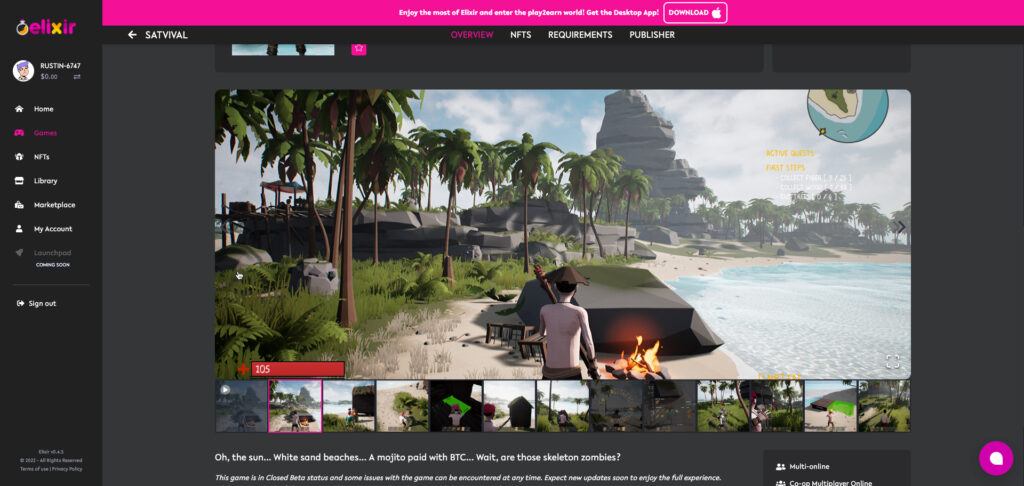
Task: Click the Download desktop app button
Action: [695, 12]
